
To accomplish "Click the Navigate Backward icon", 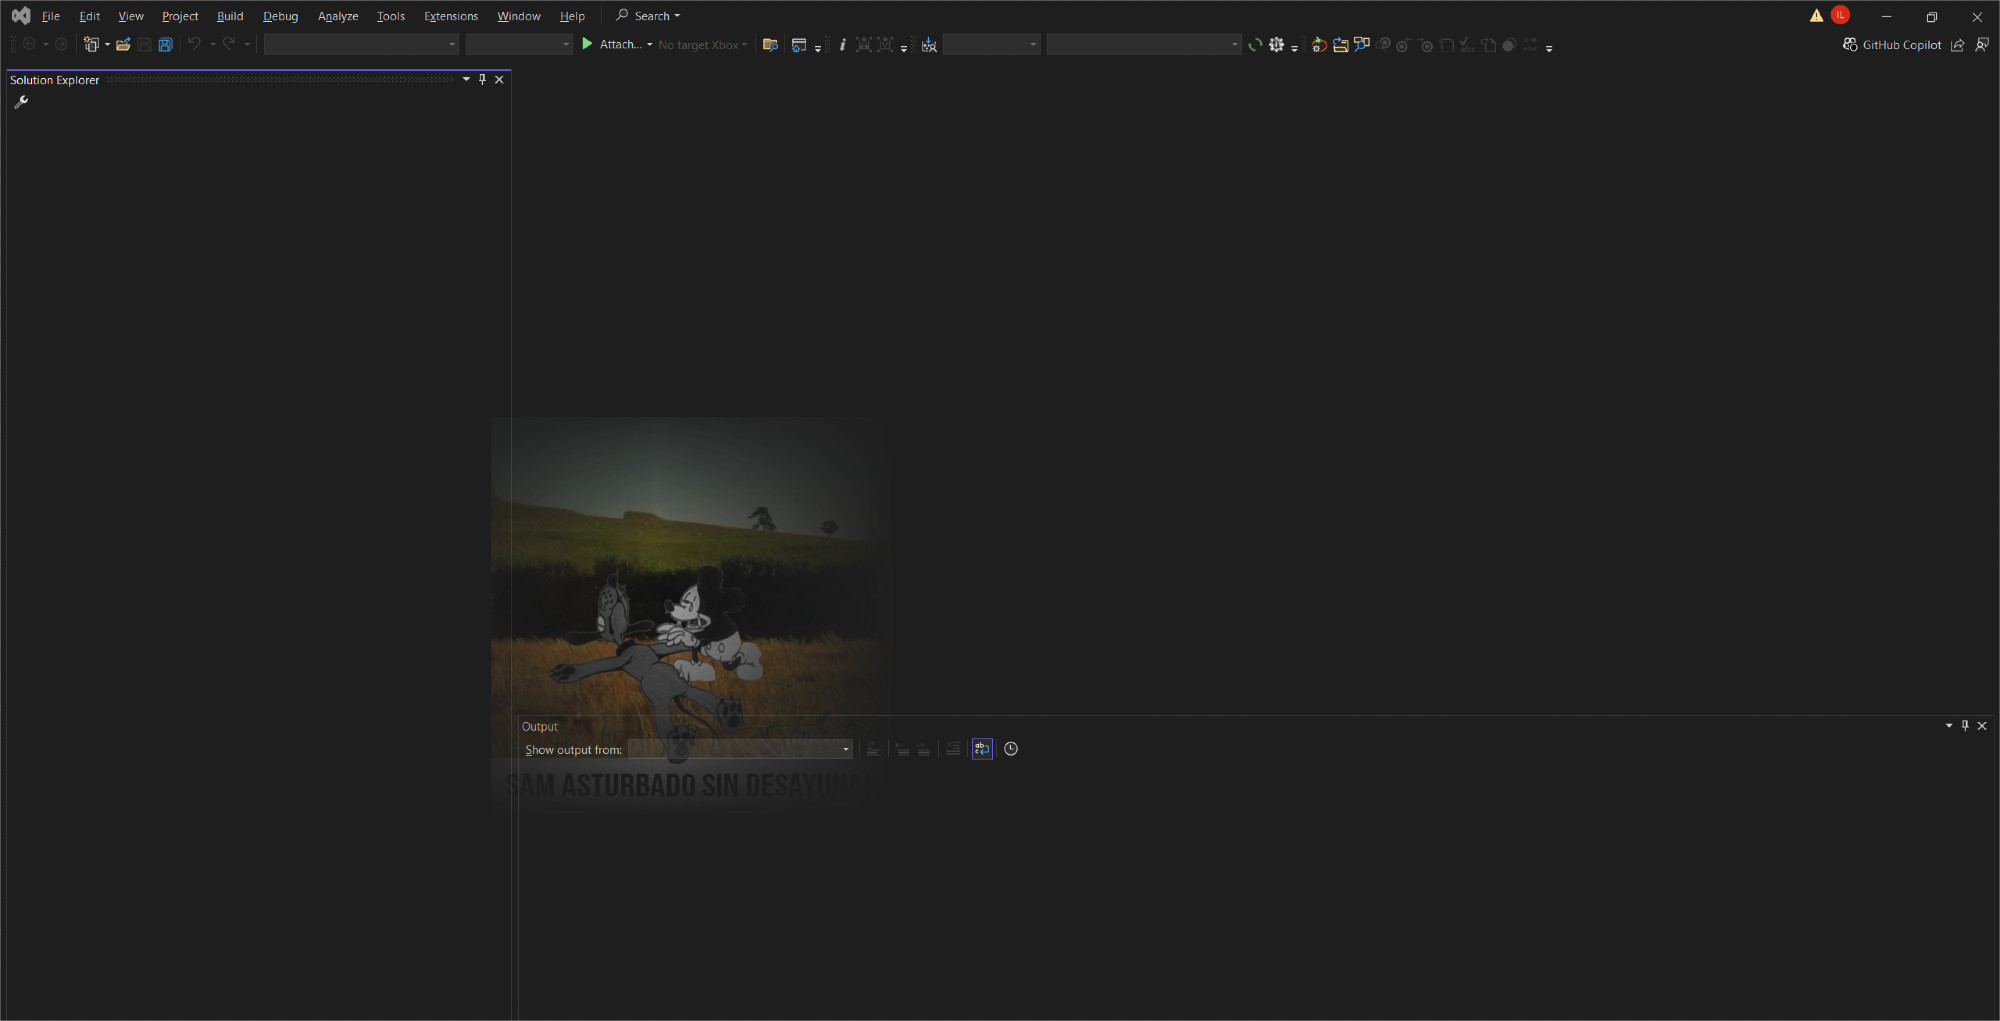I will coord(29,44).
